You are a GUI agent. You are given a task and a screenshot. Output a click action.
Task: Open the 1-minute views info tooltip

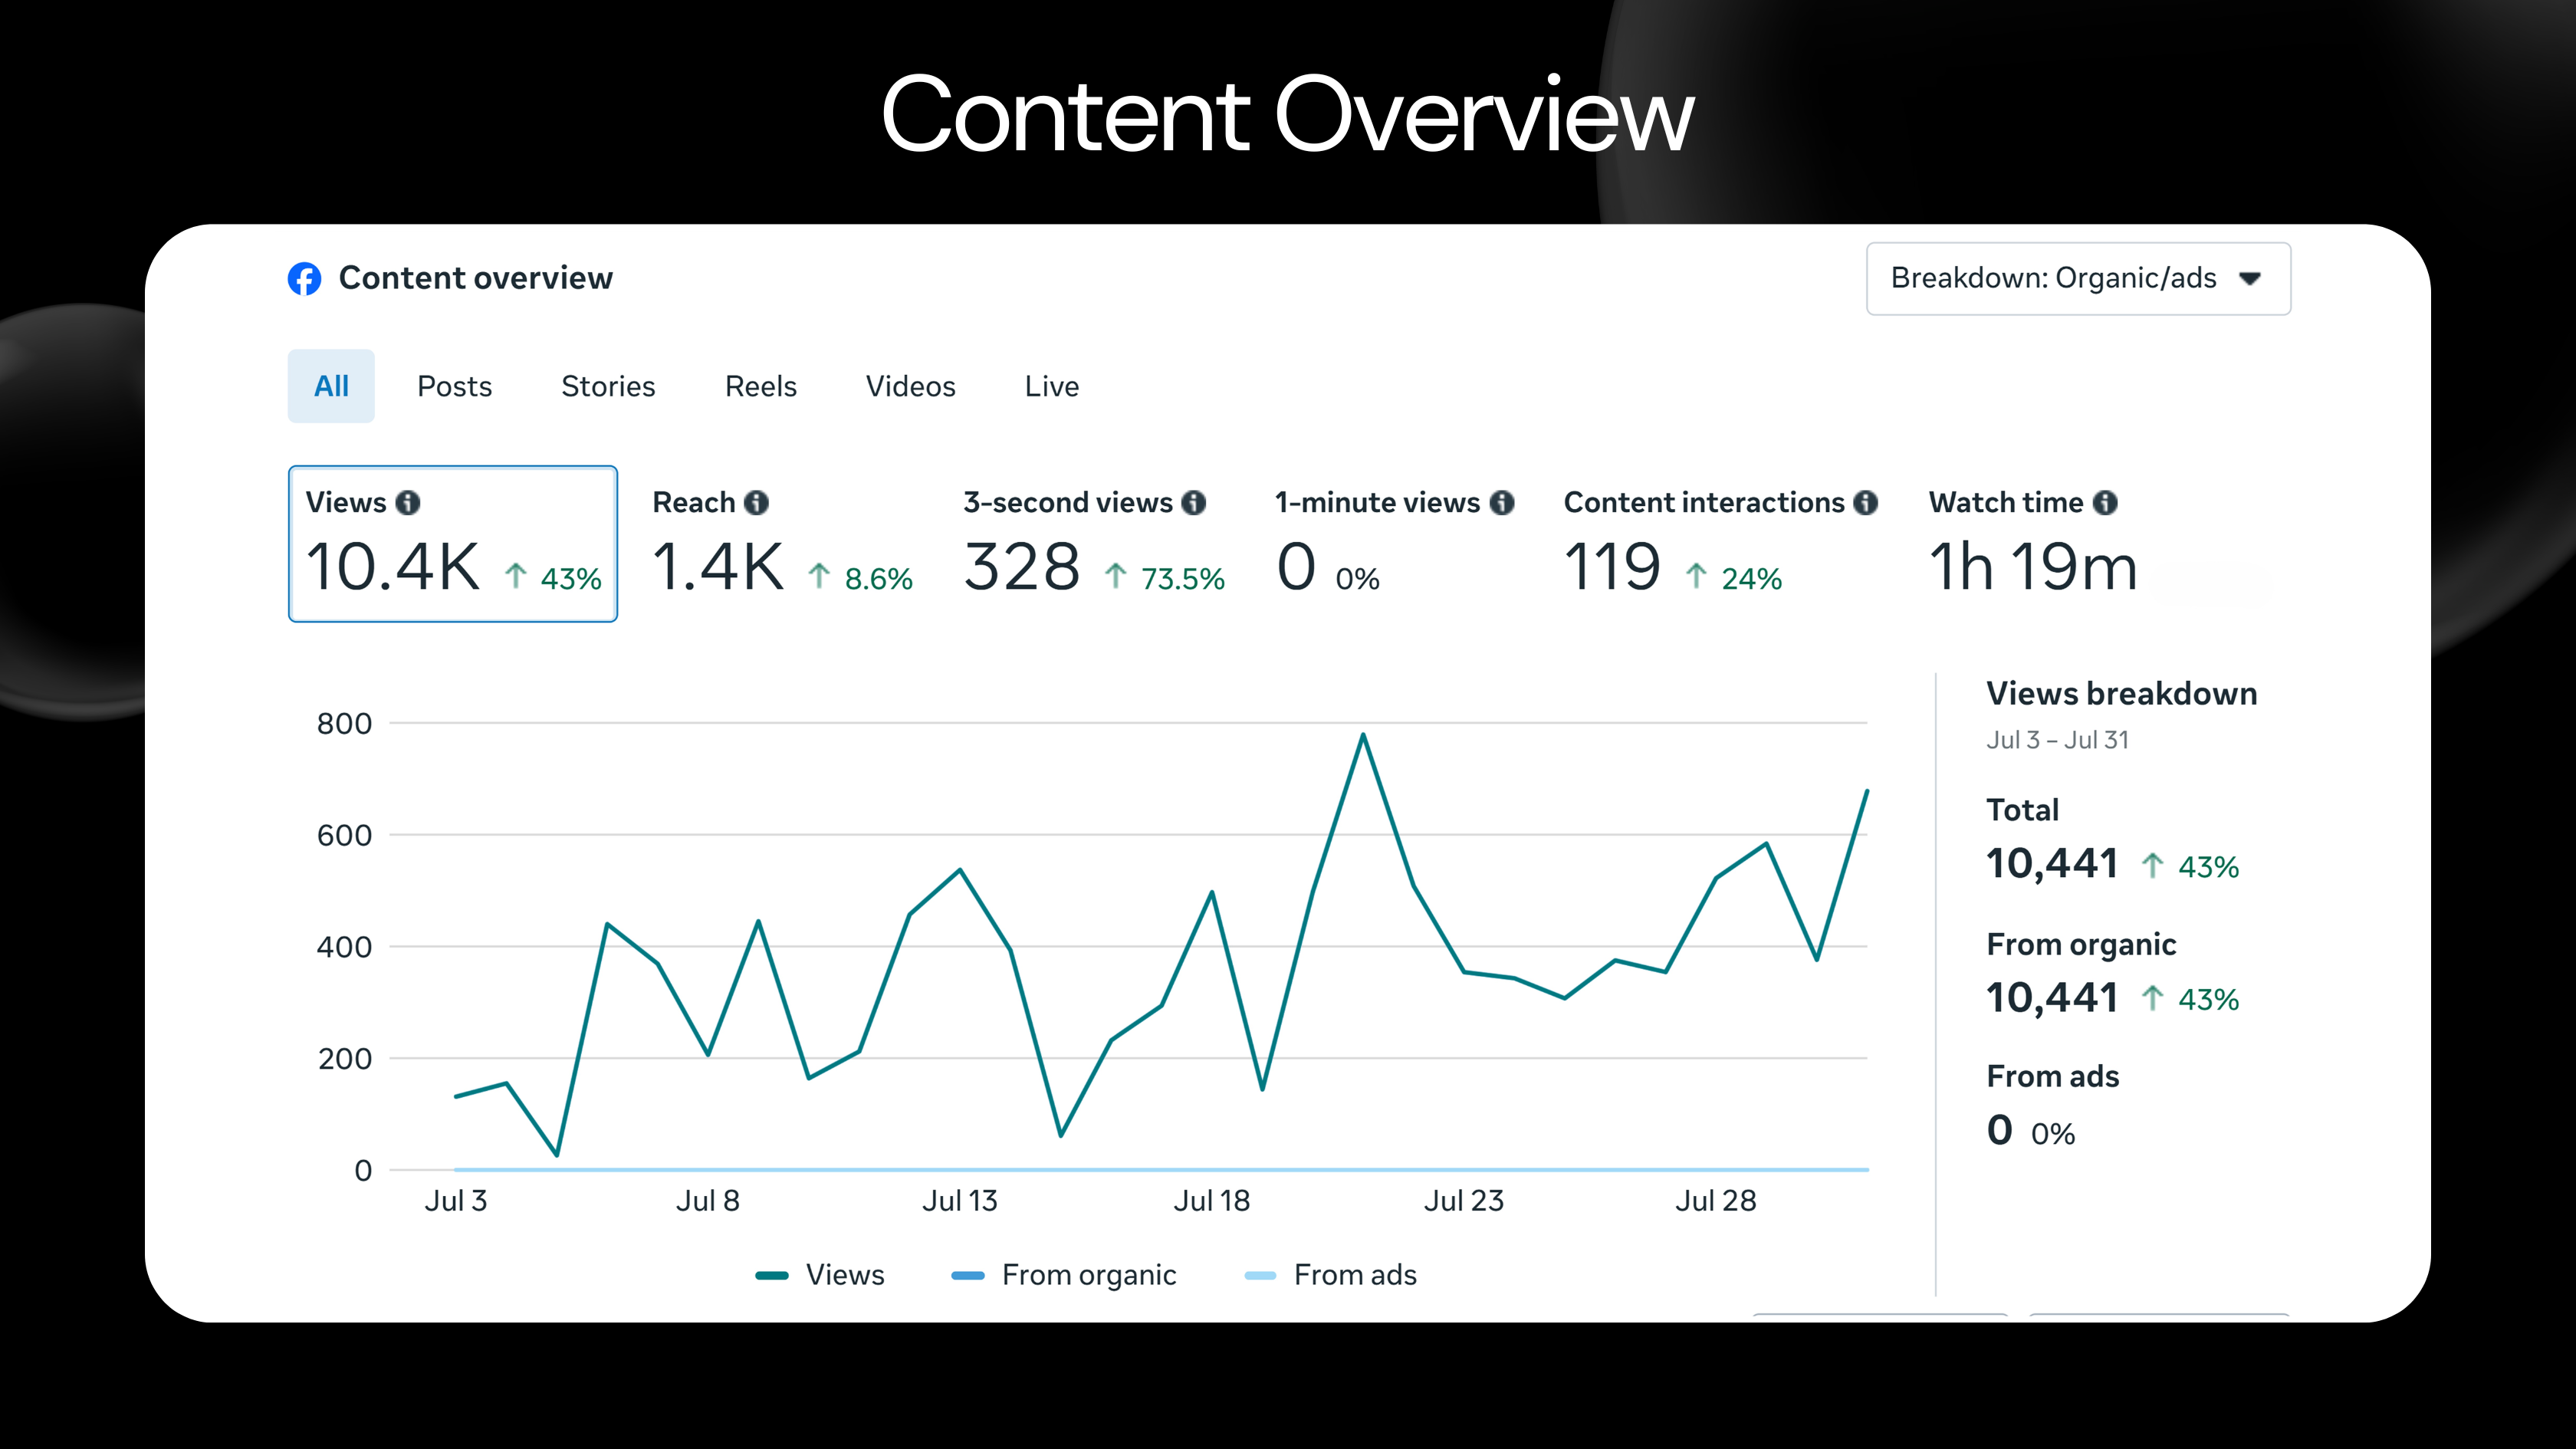coord(1502,503)
